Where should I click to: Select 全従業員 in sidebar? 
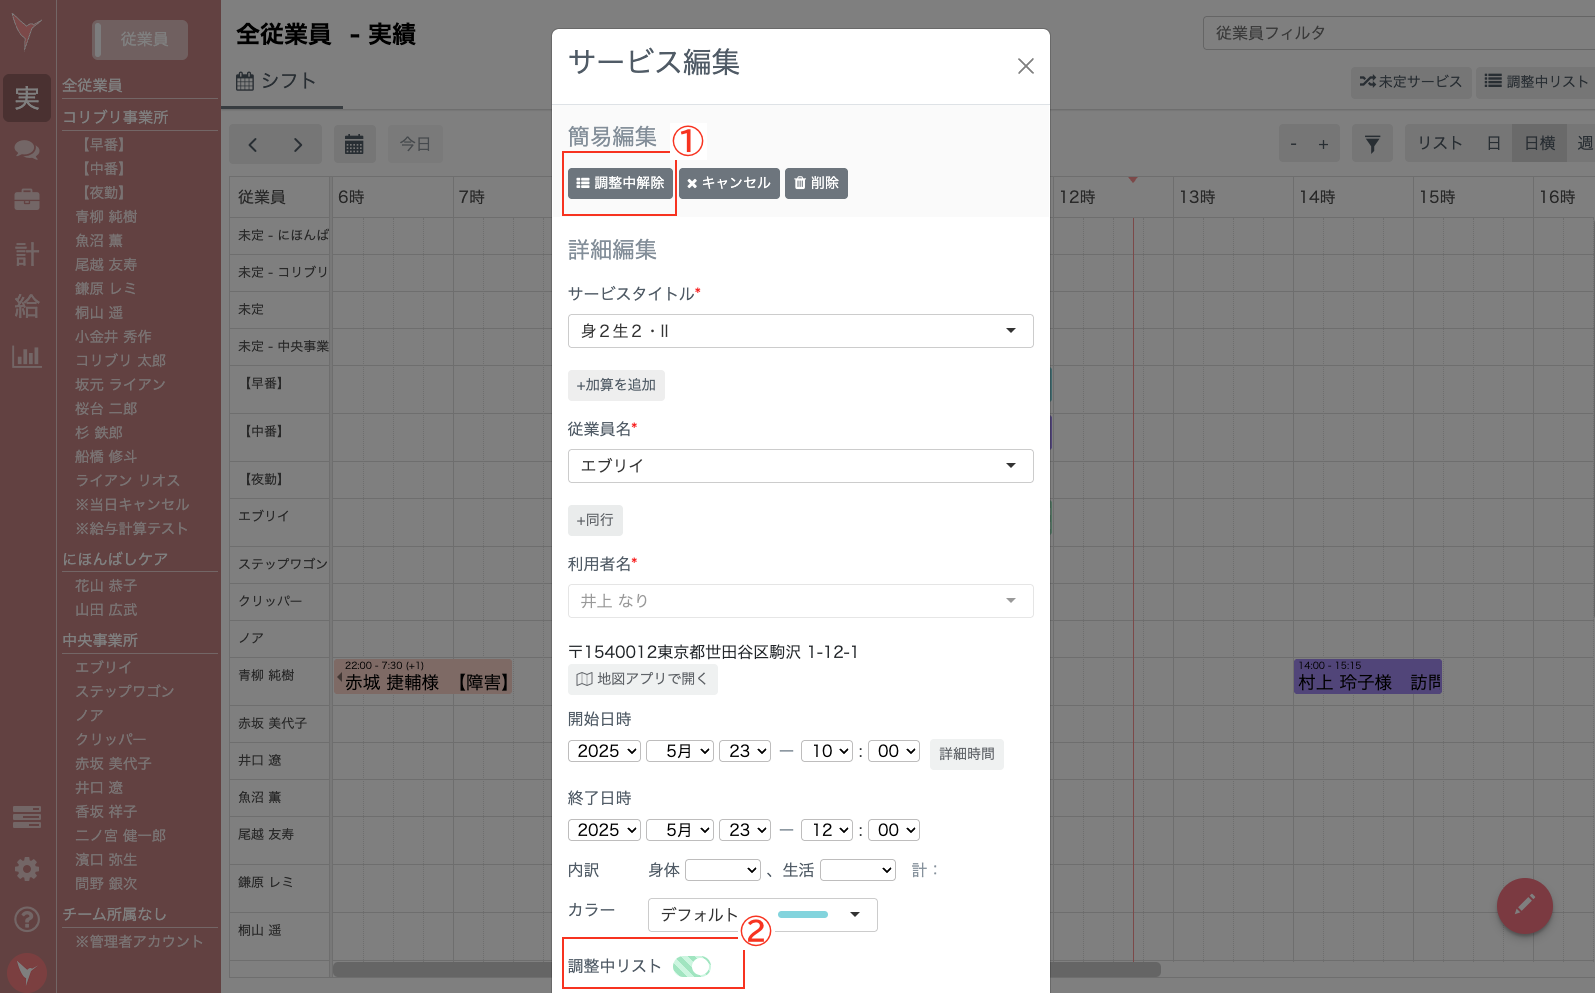click(92, 86)
